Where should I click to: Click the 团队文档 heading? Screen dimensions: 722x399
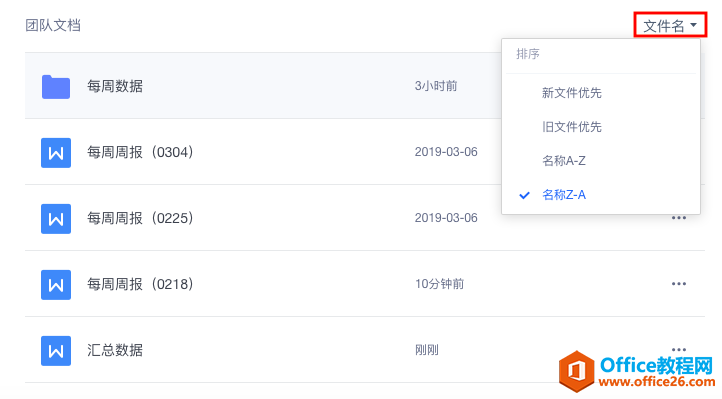pos(53,25)
